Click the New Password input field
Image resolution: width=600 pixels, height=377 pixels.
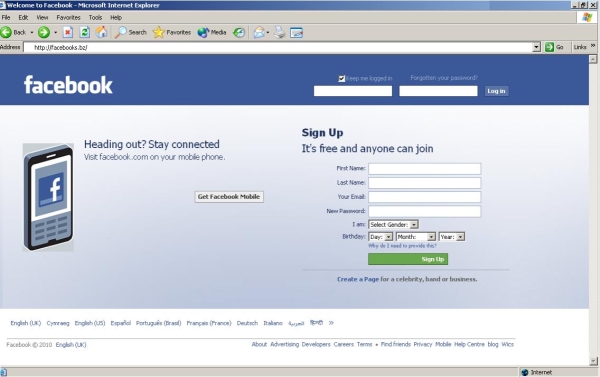424,211
